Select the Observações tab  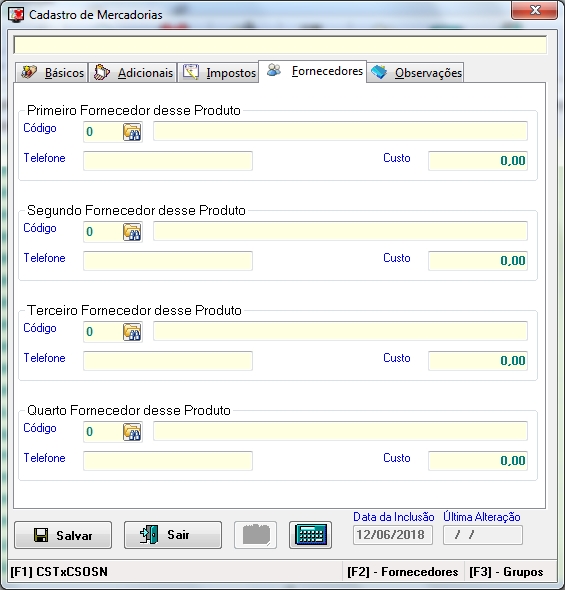coord(416,72)
